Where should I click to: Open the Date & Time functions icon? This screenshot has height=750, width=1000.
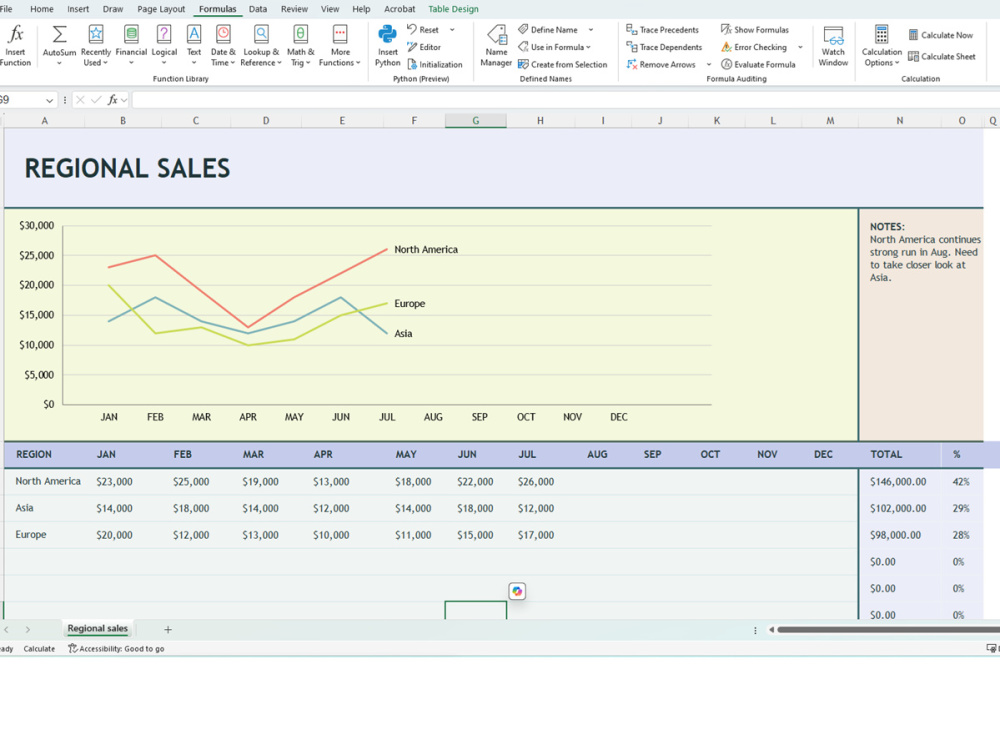tap(223, 34)
